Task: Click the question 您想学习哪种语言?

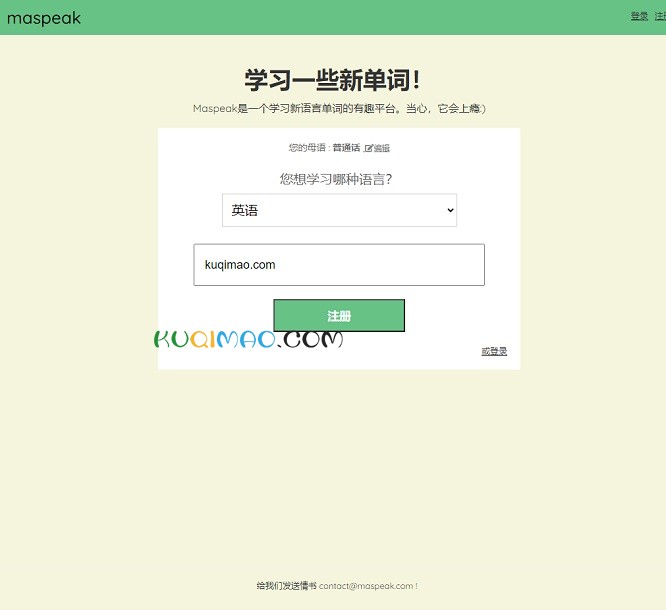Action: click(336, 179)
